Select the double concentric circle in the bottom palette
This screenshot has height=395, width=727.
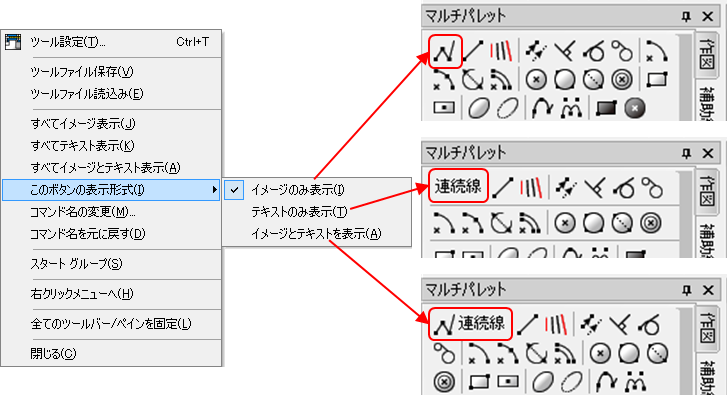tap(444, 382)
